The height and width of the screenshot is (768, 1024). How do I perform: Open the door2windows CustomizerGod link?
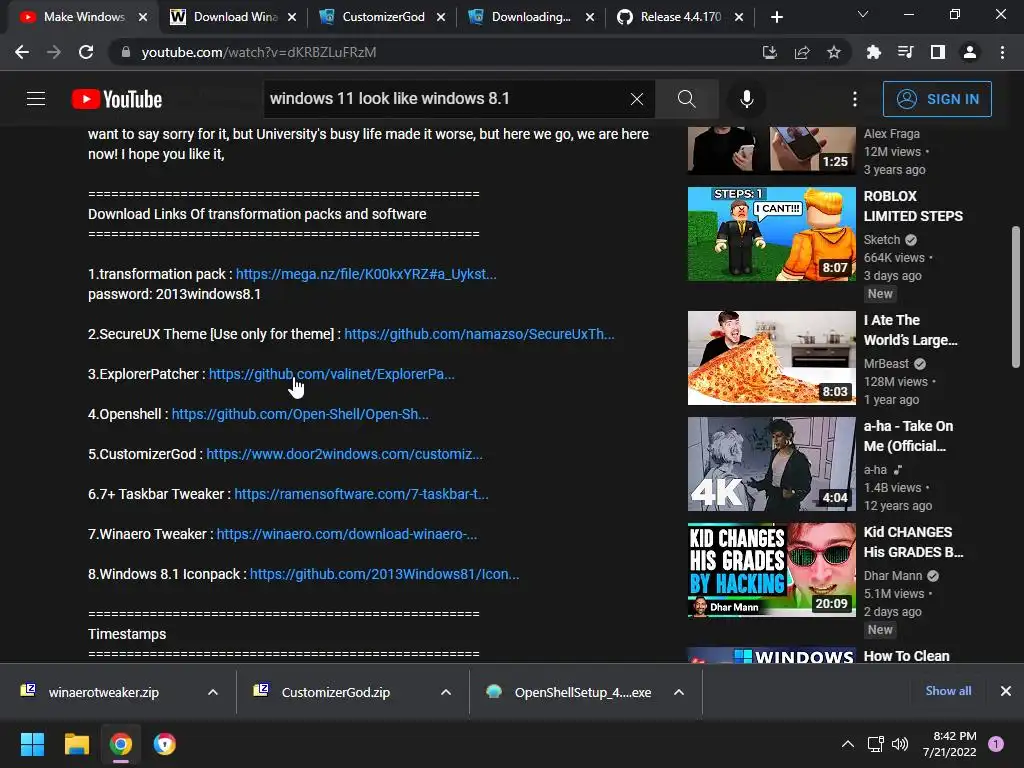pyautogui.click(x=344, y=454)
